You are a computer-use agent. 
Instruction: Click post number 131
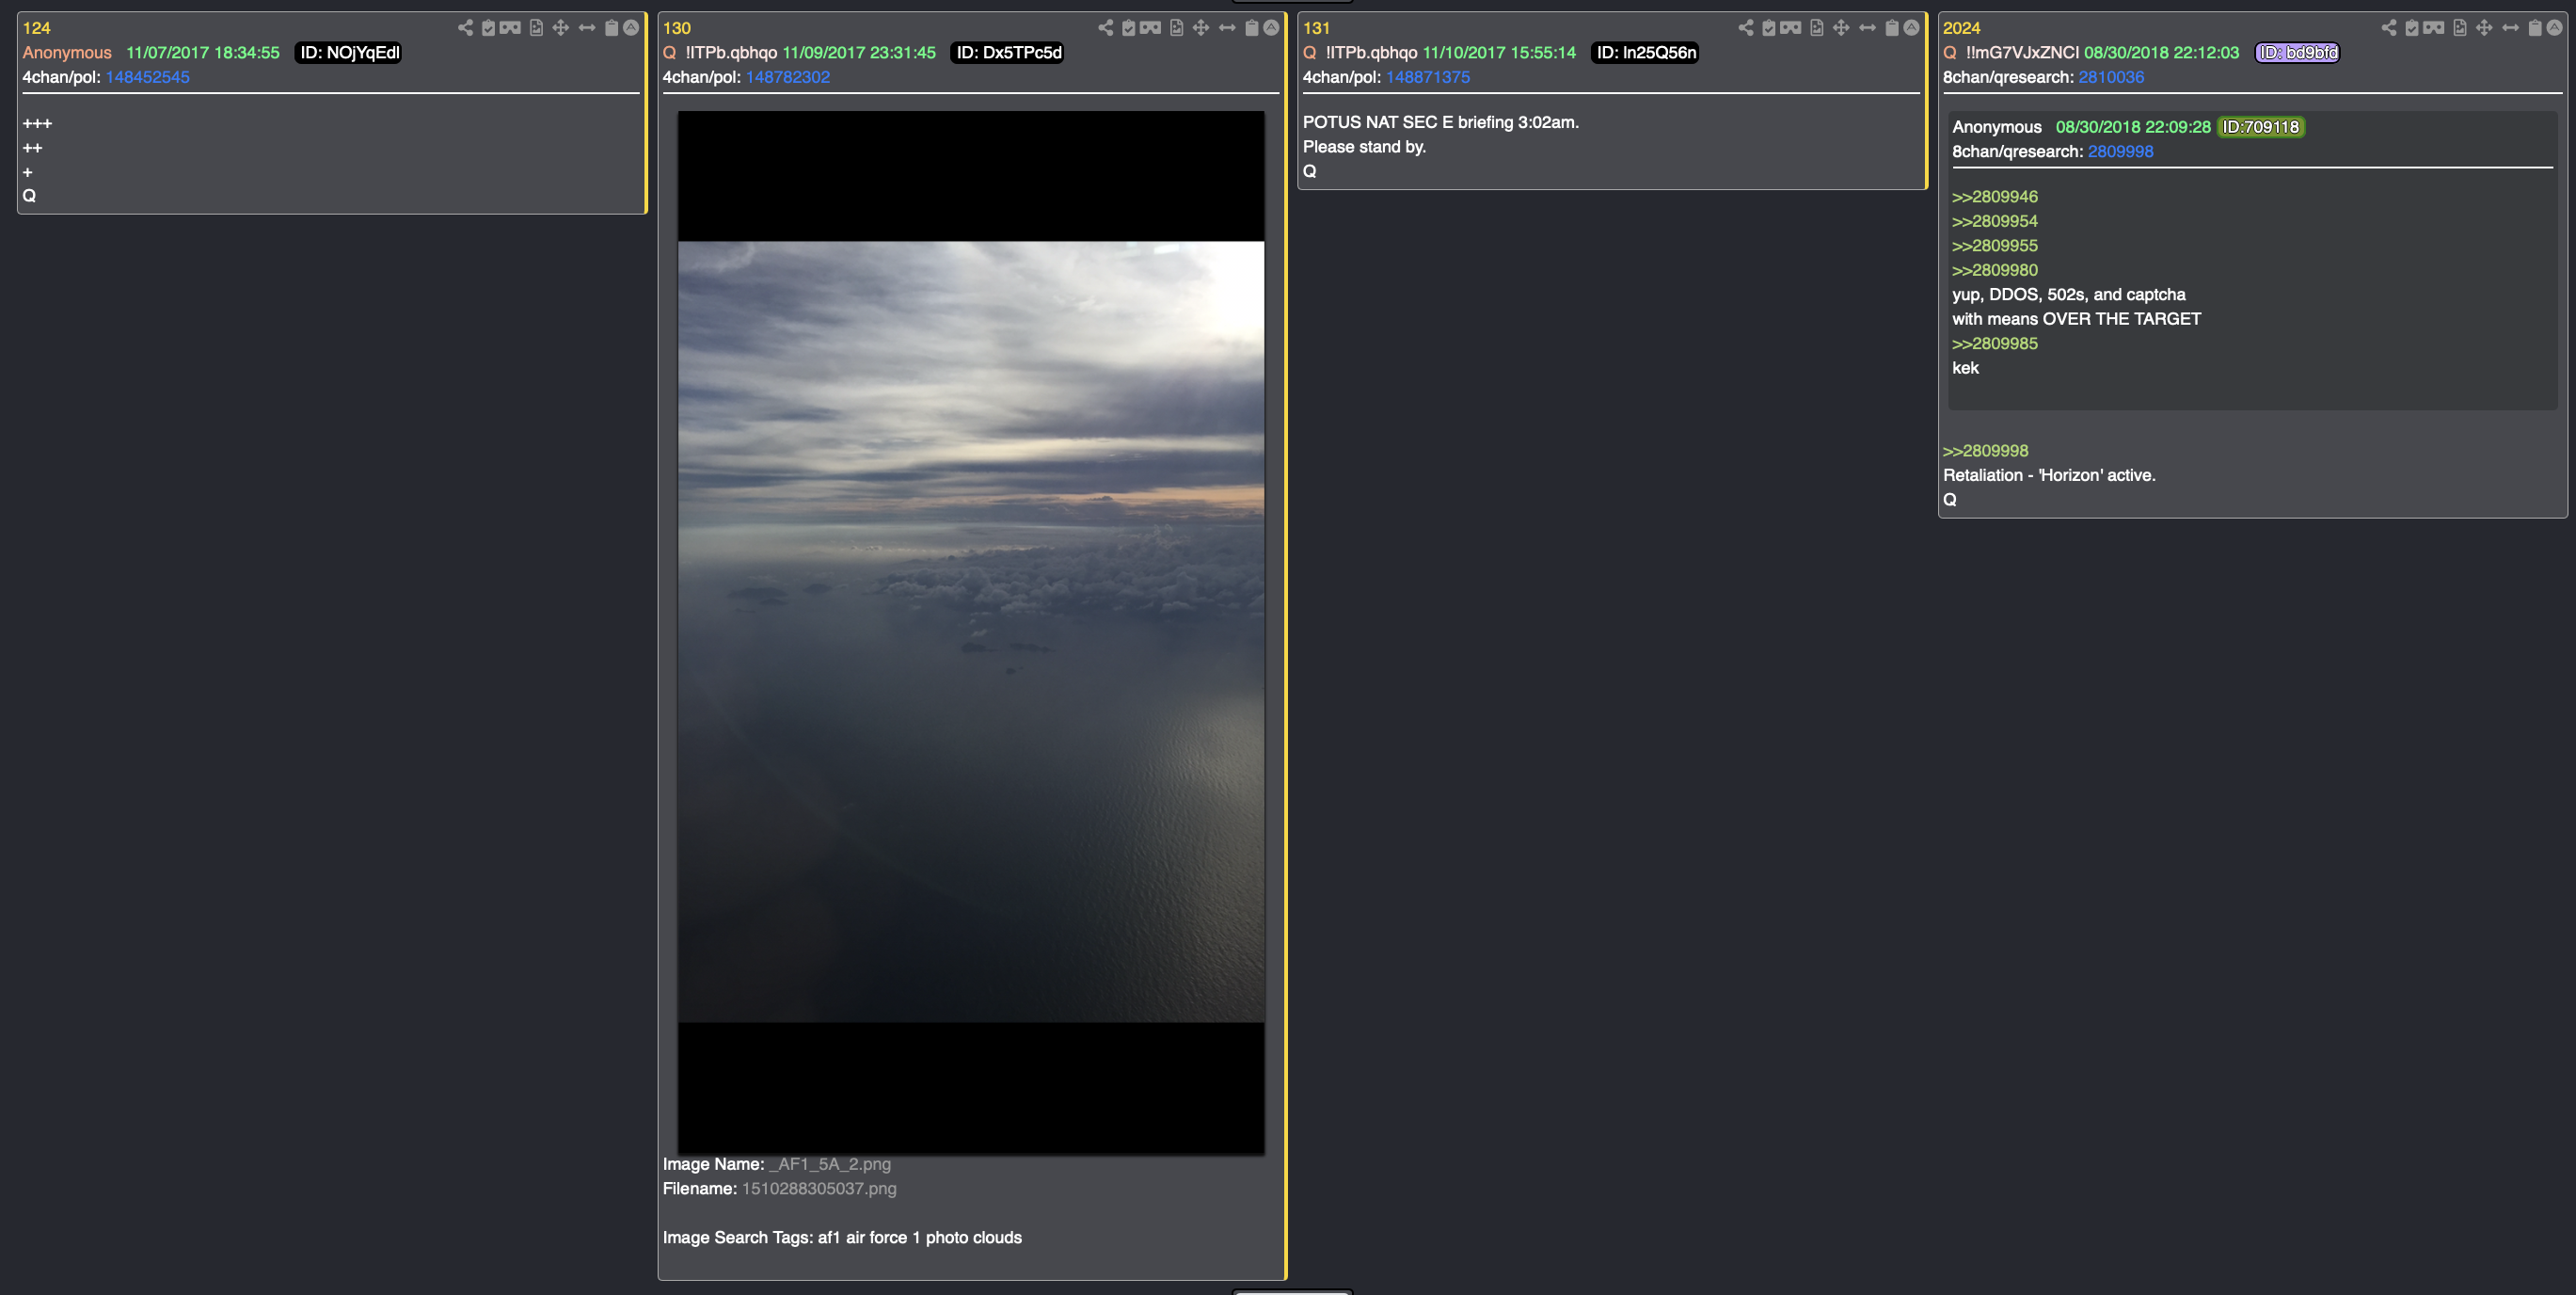(x=1316, y=28)
